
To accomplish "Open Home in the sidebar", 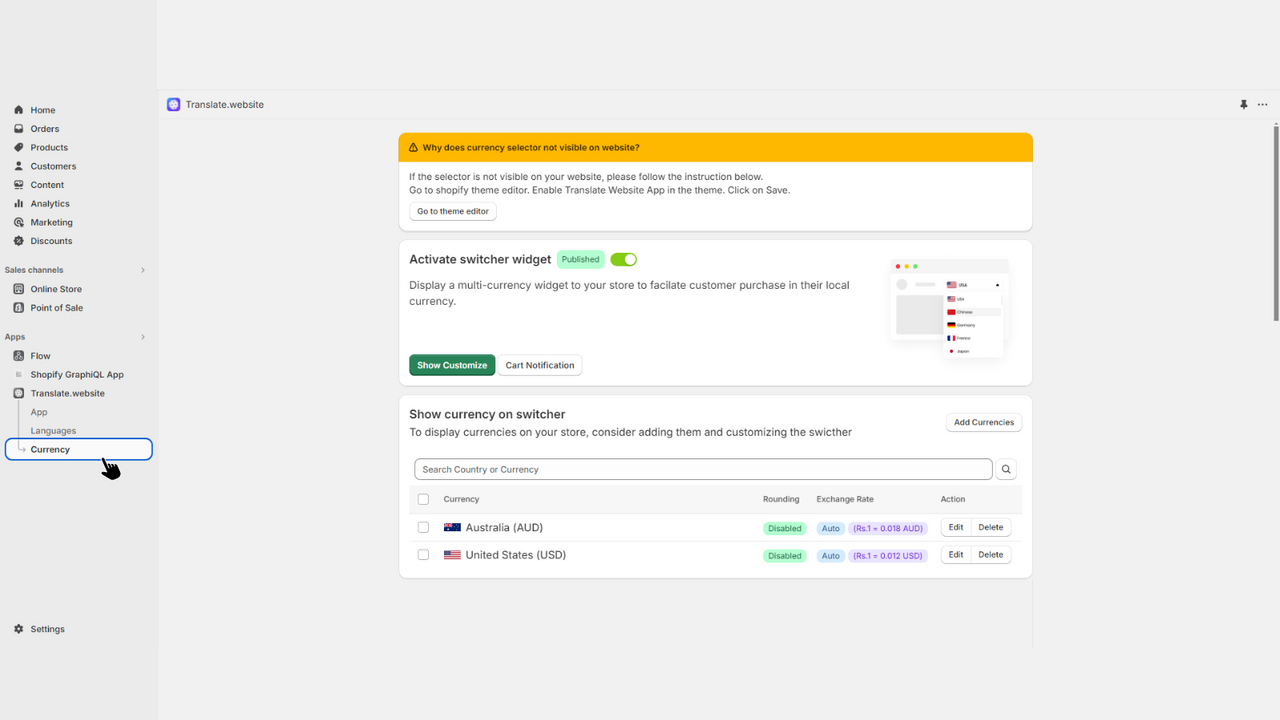I will [43, 110].
